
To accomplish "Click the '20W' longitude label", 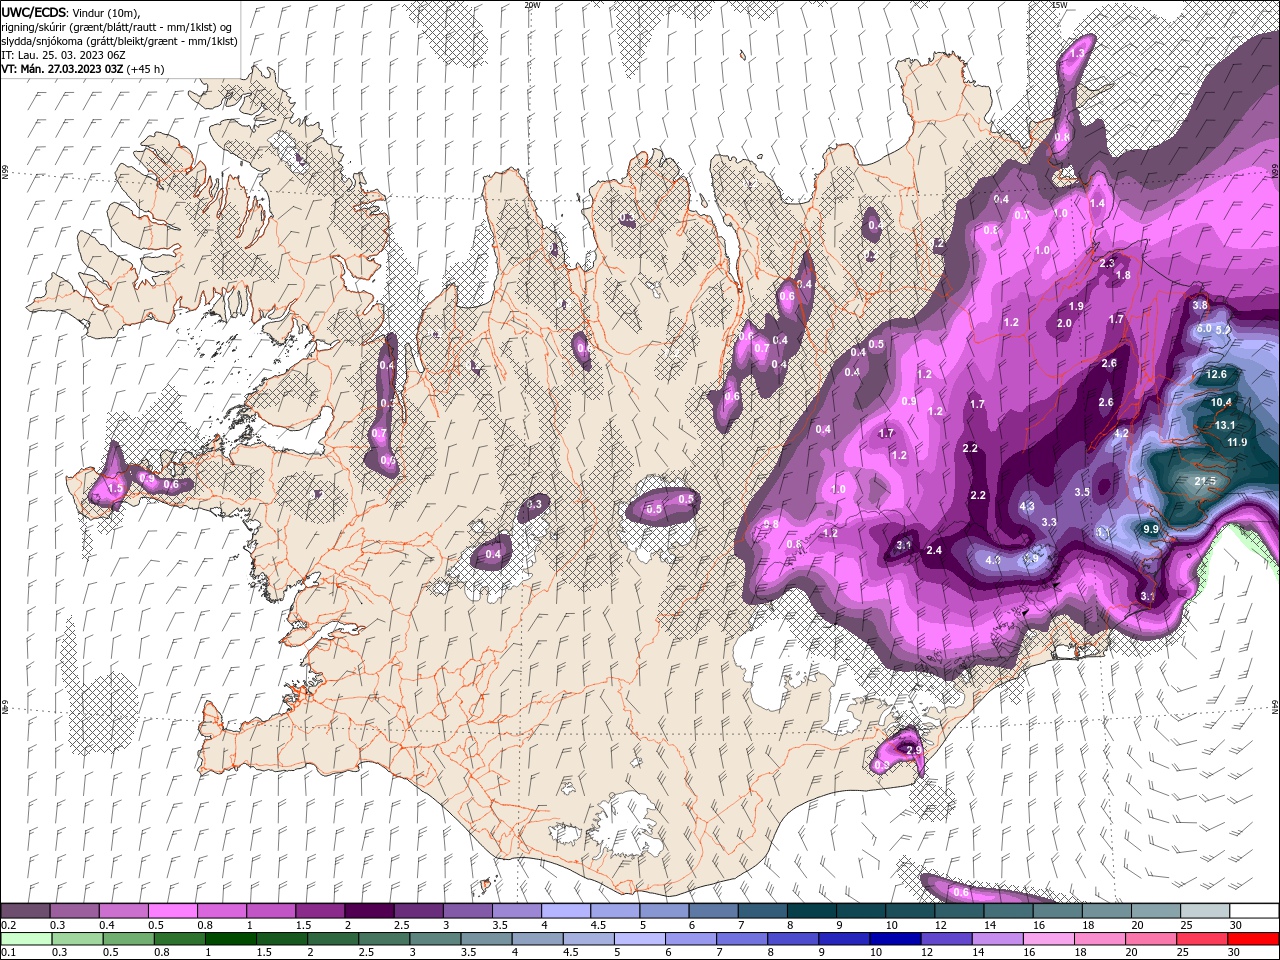I will pyautogui.click(x=532, y=4).
